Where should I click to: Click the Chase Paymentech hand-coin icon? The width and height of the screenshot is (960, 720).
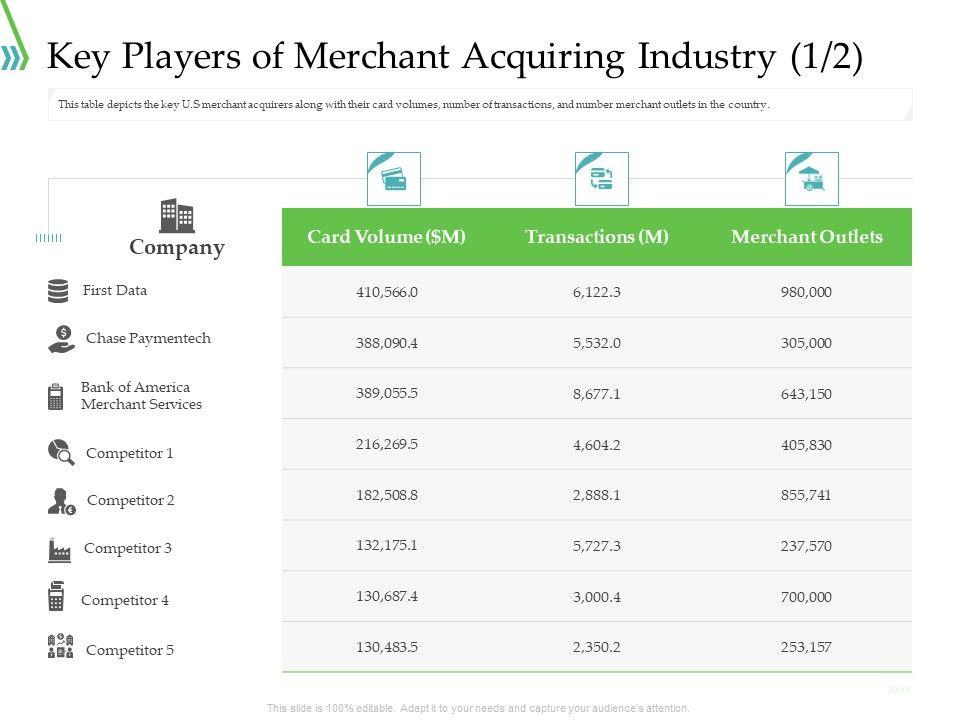click(x=61, y=339)
